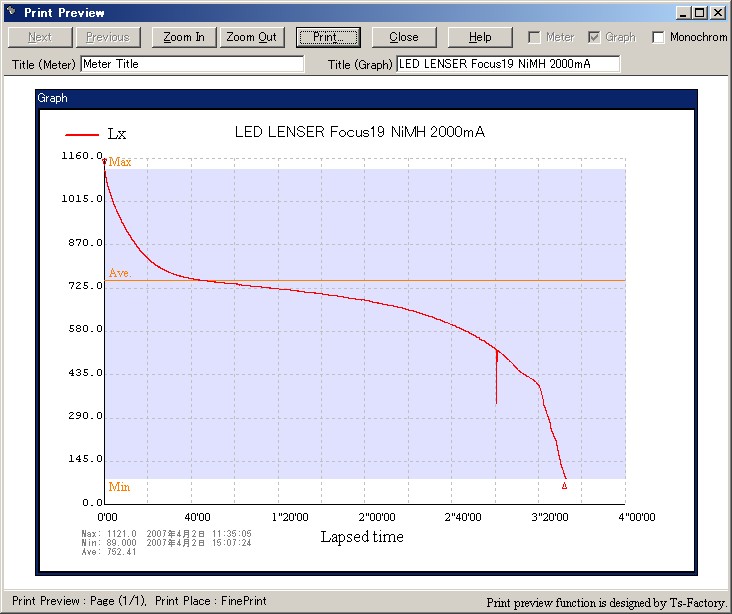Click the Previous page button

pyautogui.click(x=108, y=37)
